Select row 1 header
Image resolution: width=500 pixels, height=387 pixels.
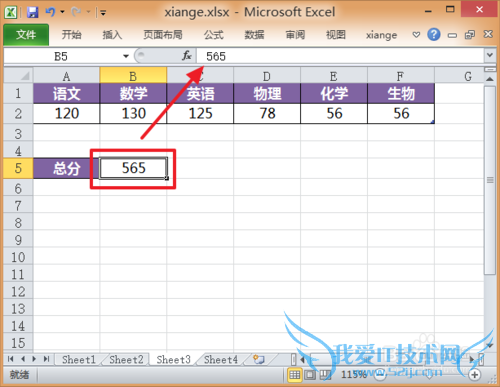pos(18,93)
